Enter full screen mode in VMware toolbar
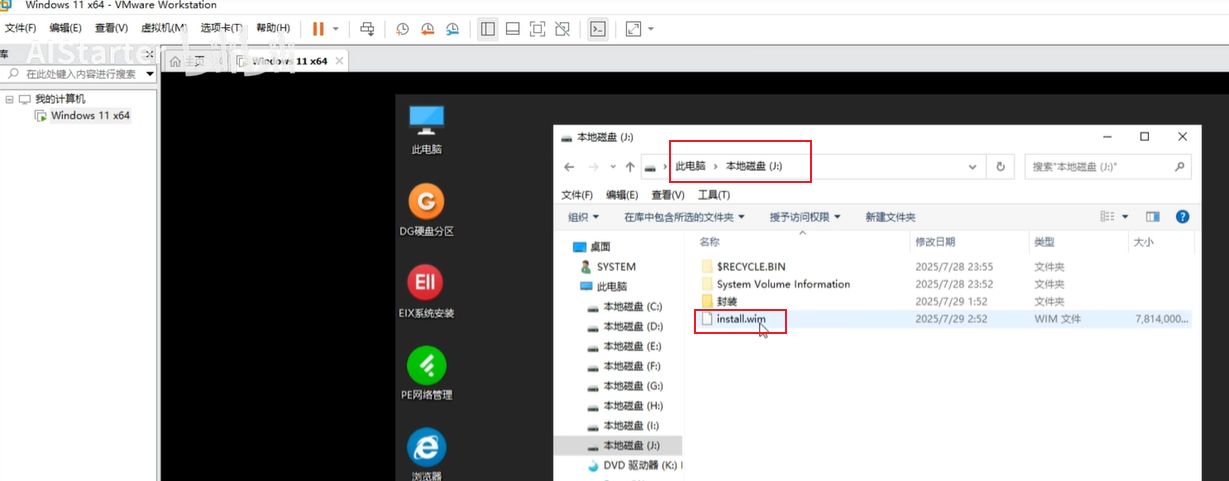1229x481 pixels. pyautogui.click(x=537, y=29)
